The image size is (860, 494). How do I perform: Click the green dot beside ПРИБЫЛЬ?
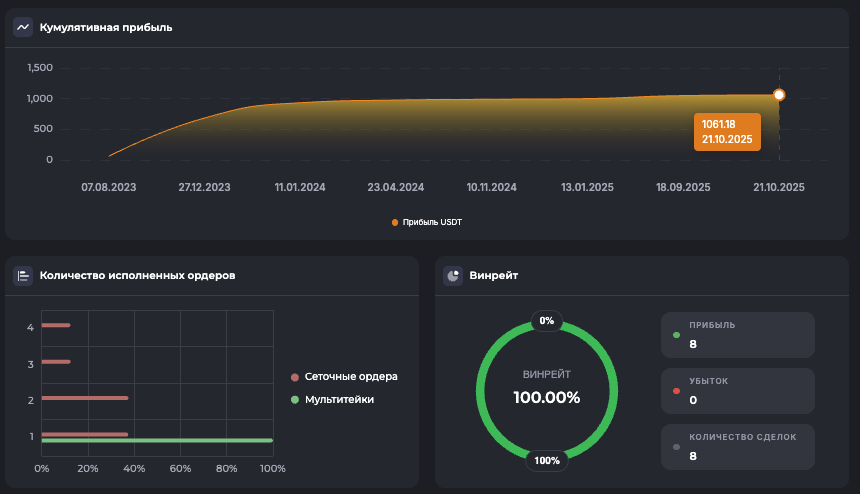677,335
